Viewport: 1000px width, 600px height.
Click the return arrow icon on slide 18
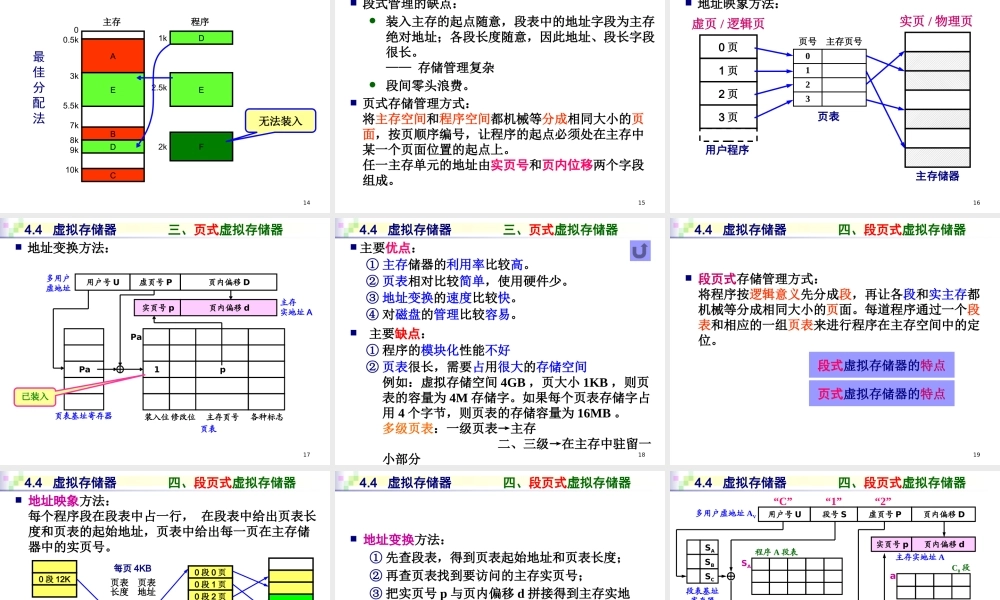pyautogui.click(x=640, y=251)
